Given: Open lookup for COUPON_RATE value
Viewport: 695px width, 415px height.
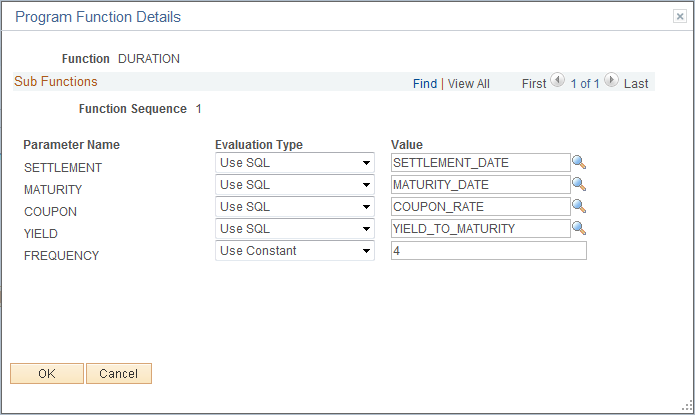Looking at the screenshot, I should click(x=579, y=207).
